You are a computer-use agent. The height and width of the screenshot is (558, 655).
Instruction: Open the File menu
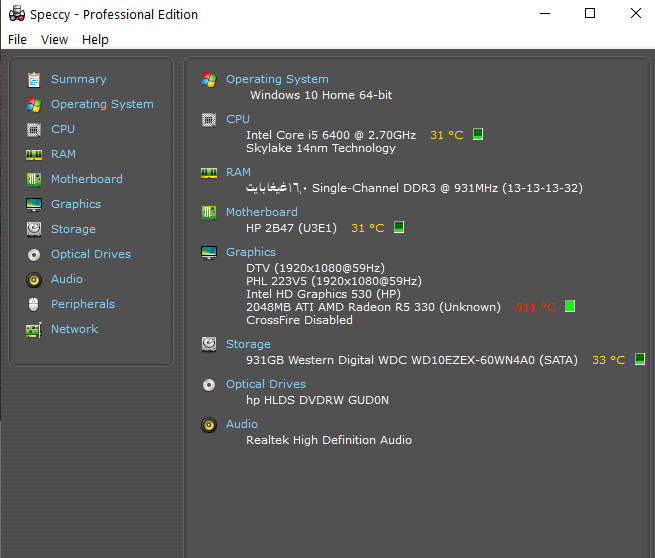click(x=17, y=39)
